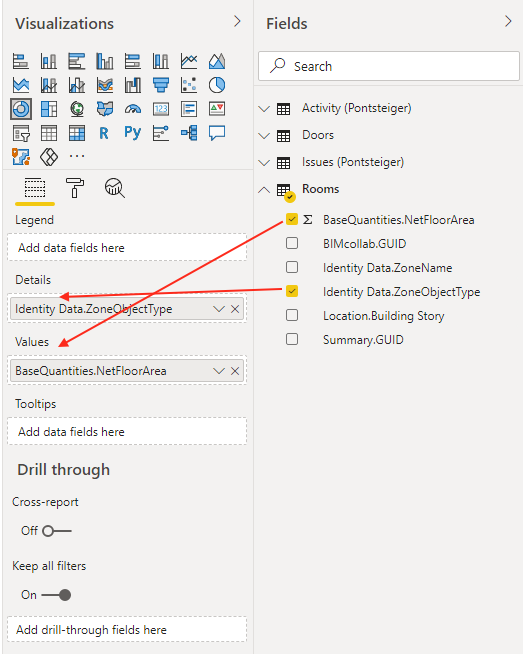Expand the Doors table

click(264, 136)
